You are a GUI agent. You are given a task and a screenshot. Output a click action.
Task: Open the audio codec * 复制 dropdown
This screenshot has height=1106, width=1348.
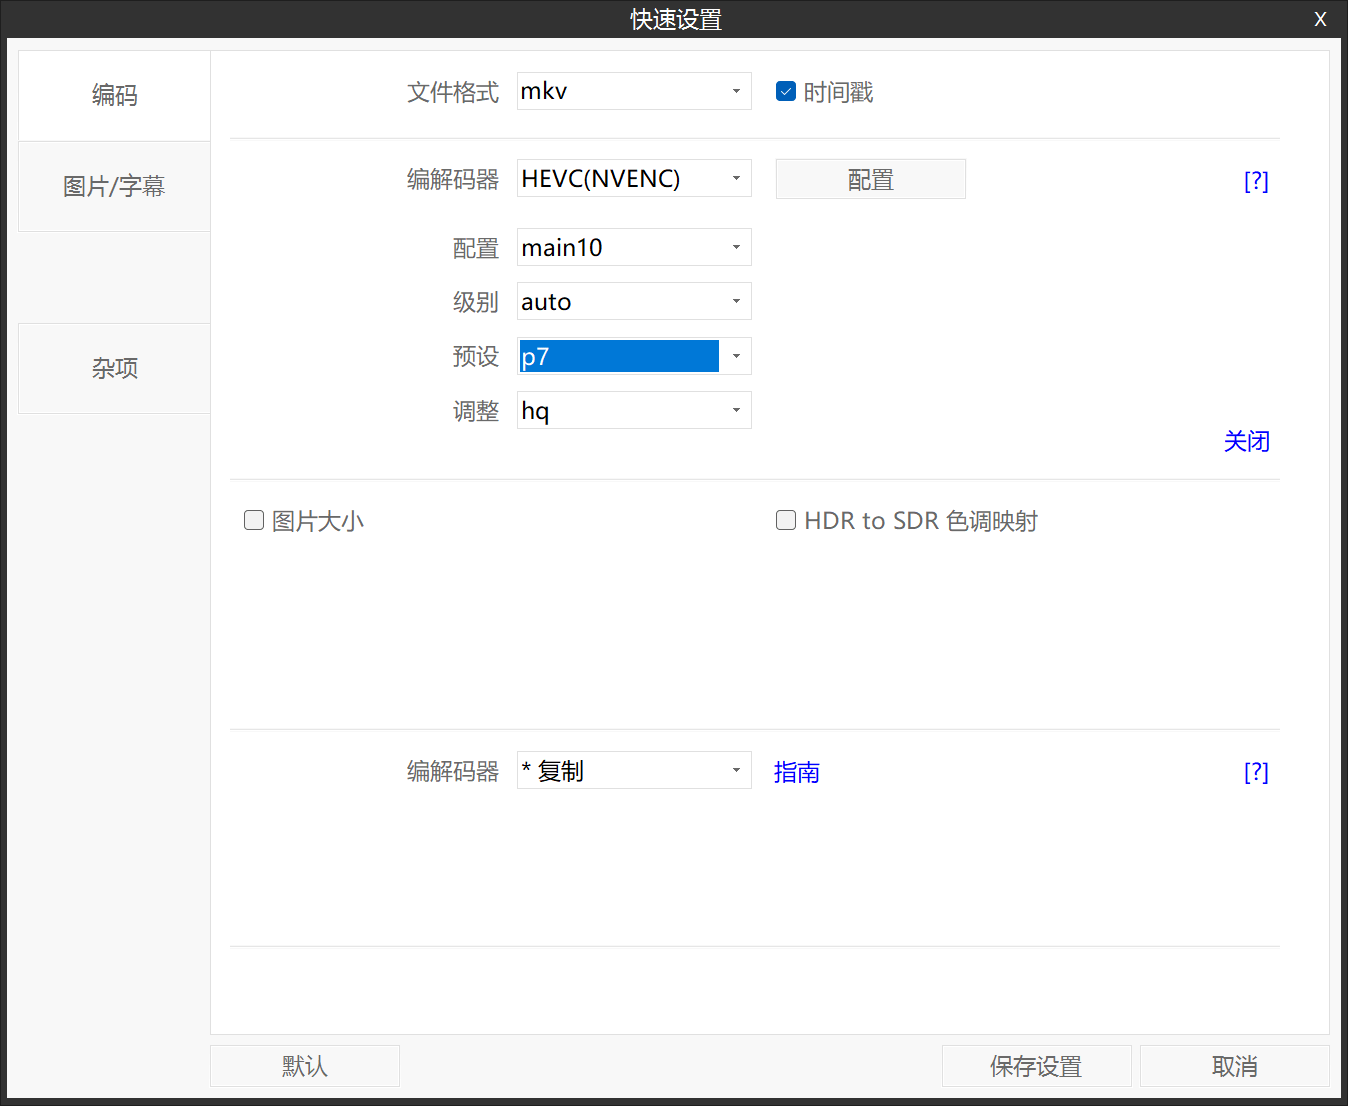click(x=634, y=770)
